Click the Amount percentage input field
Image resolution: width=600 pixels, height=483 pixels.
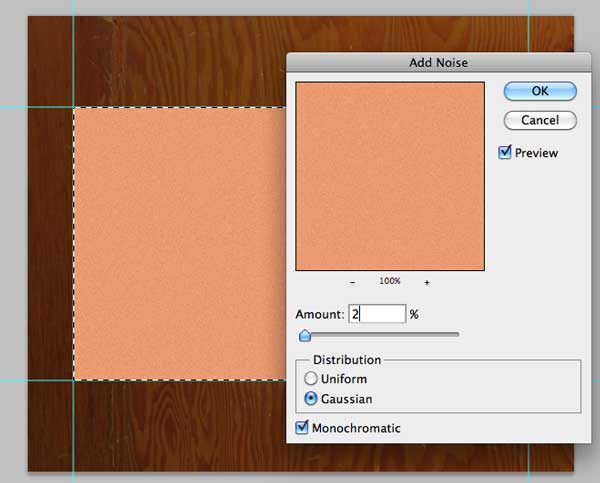tap(378, 314)
